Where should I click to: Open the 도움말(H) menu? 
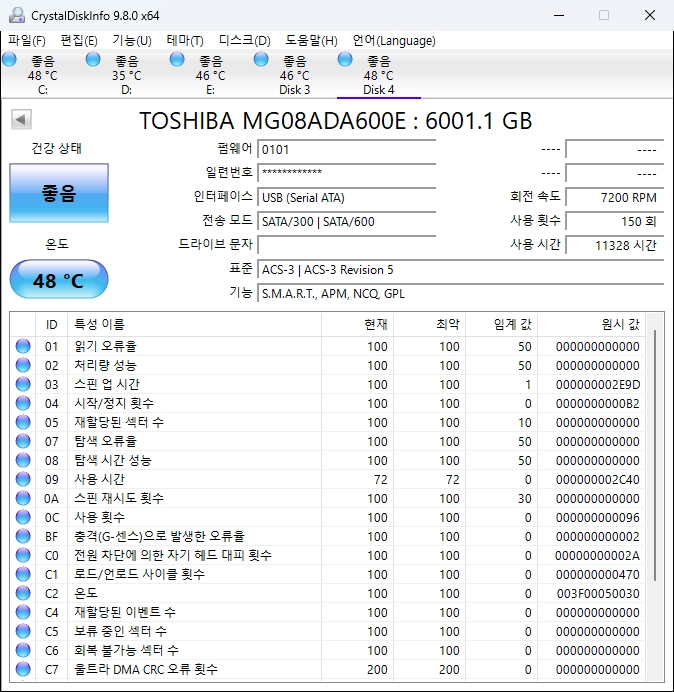pyautogui.click(x=311, y=41)
